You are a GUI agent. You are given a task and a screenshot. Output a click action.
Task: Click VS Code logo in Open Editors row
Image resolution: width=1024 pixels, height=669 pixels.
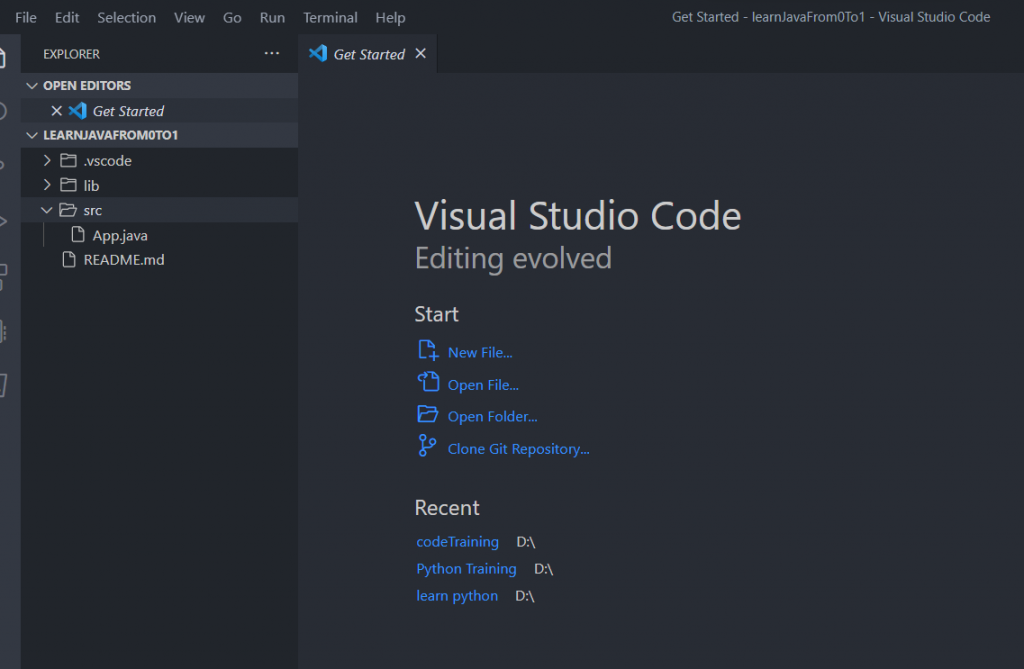coord(78,110)
